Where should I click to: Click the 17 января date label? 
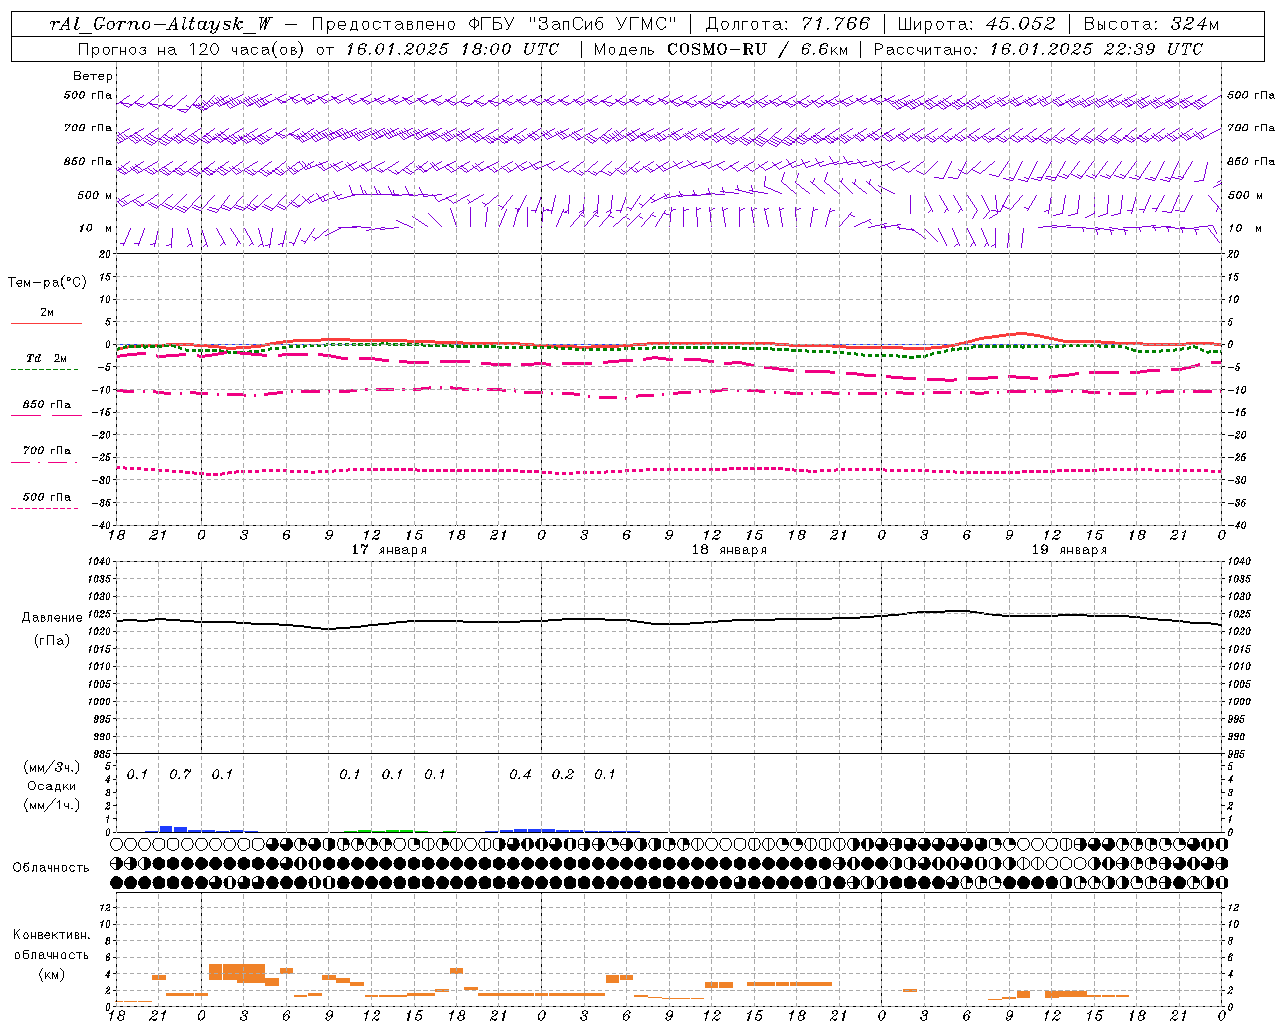pos(389,550)
